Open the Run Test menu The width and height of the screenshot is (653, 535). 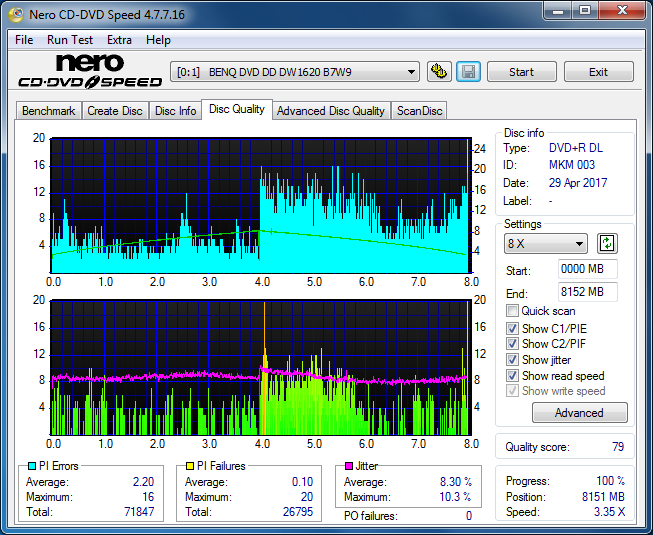click(x=70, y=40)
